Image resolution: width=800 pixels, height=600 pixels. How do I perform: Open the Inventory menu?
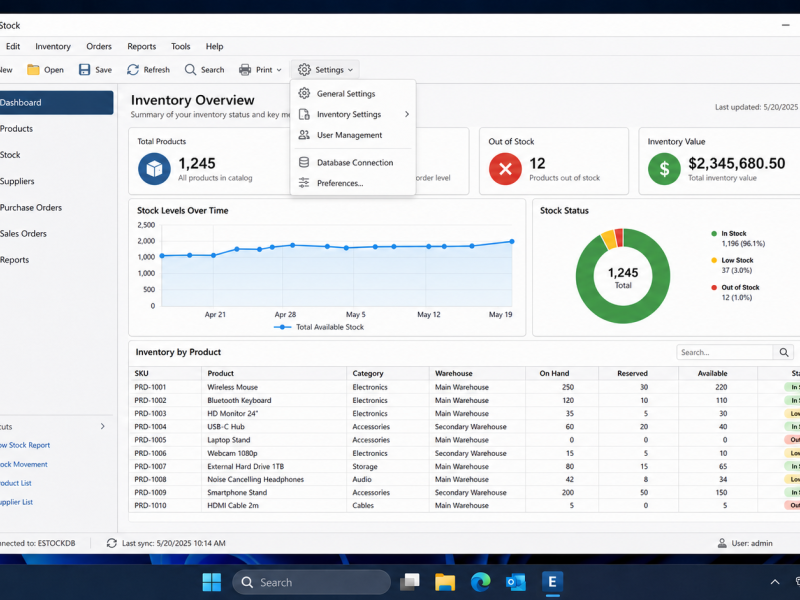coord(53,46)
